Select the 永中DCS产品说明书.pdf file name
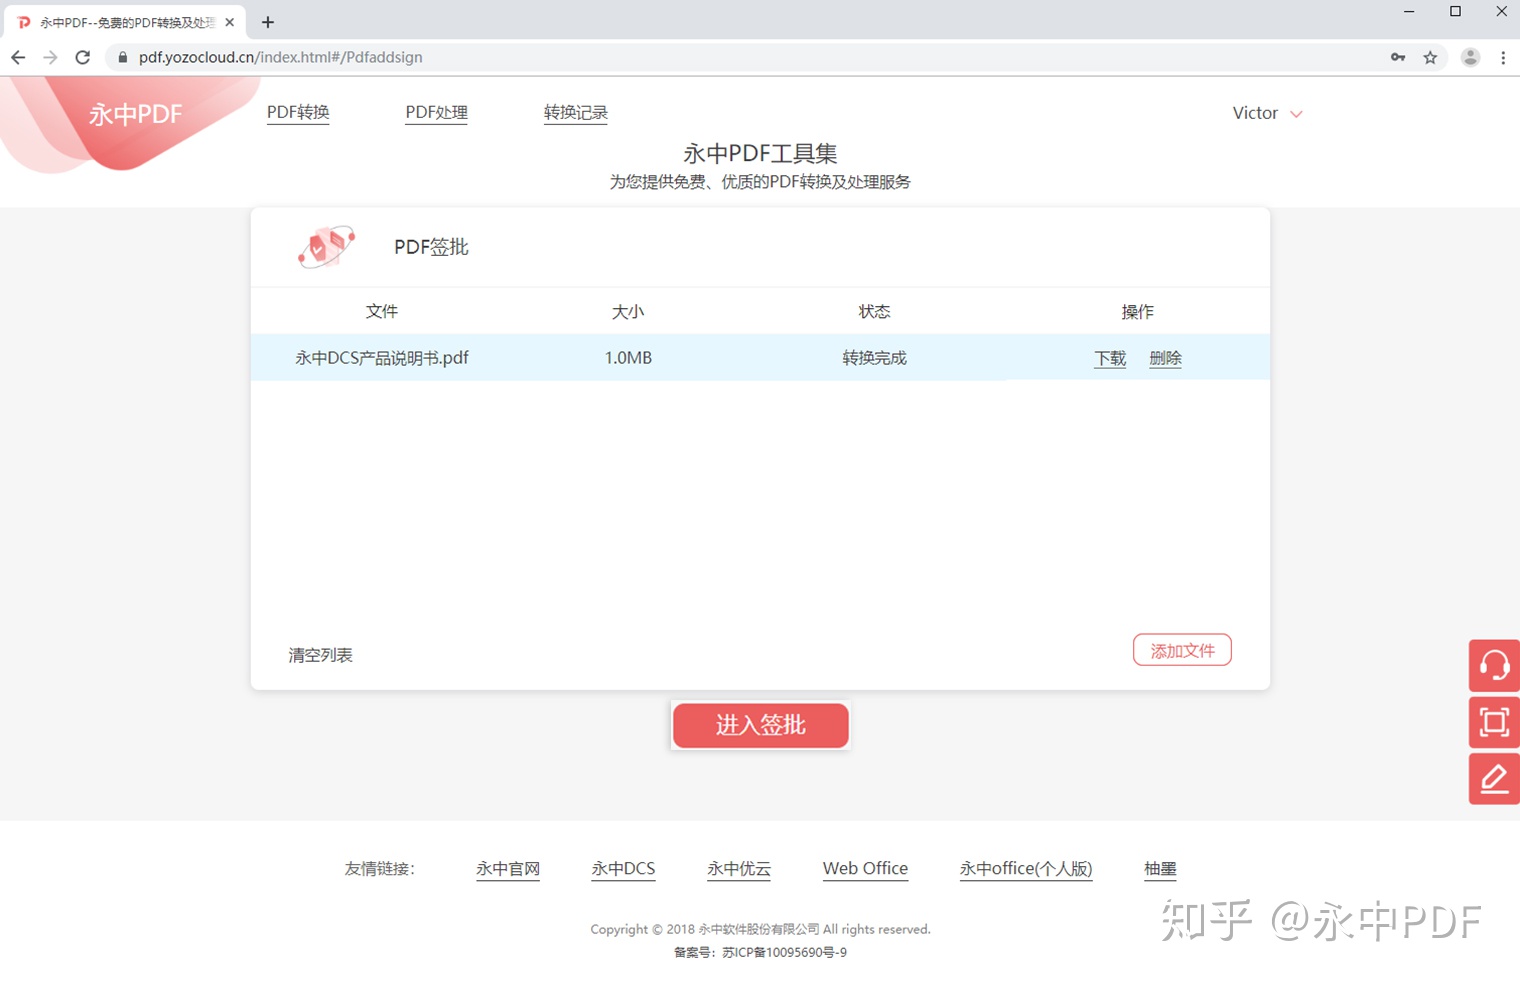This screenshot has height=984, width=1520. coord(382,358)
